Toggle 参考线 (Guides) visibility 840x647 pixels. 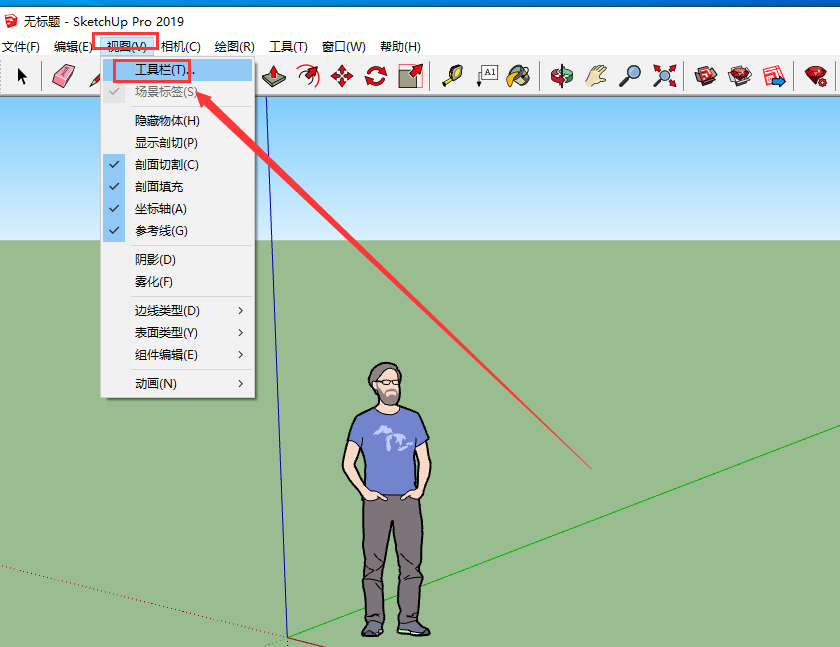(161, 231)
